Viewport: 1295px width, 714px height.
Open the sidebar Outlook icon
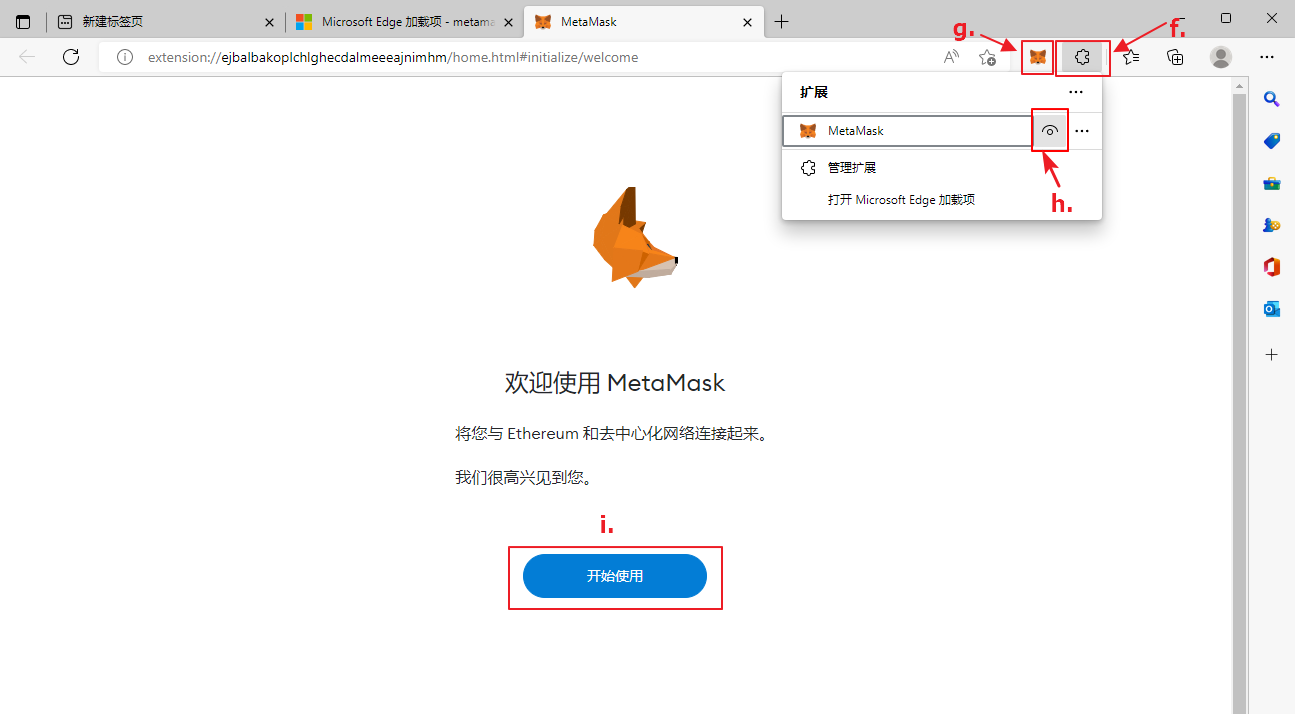1272,310
